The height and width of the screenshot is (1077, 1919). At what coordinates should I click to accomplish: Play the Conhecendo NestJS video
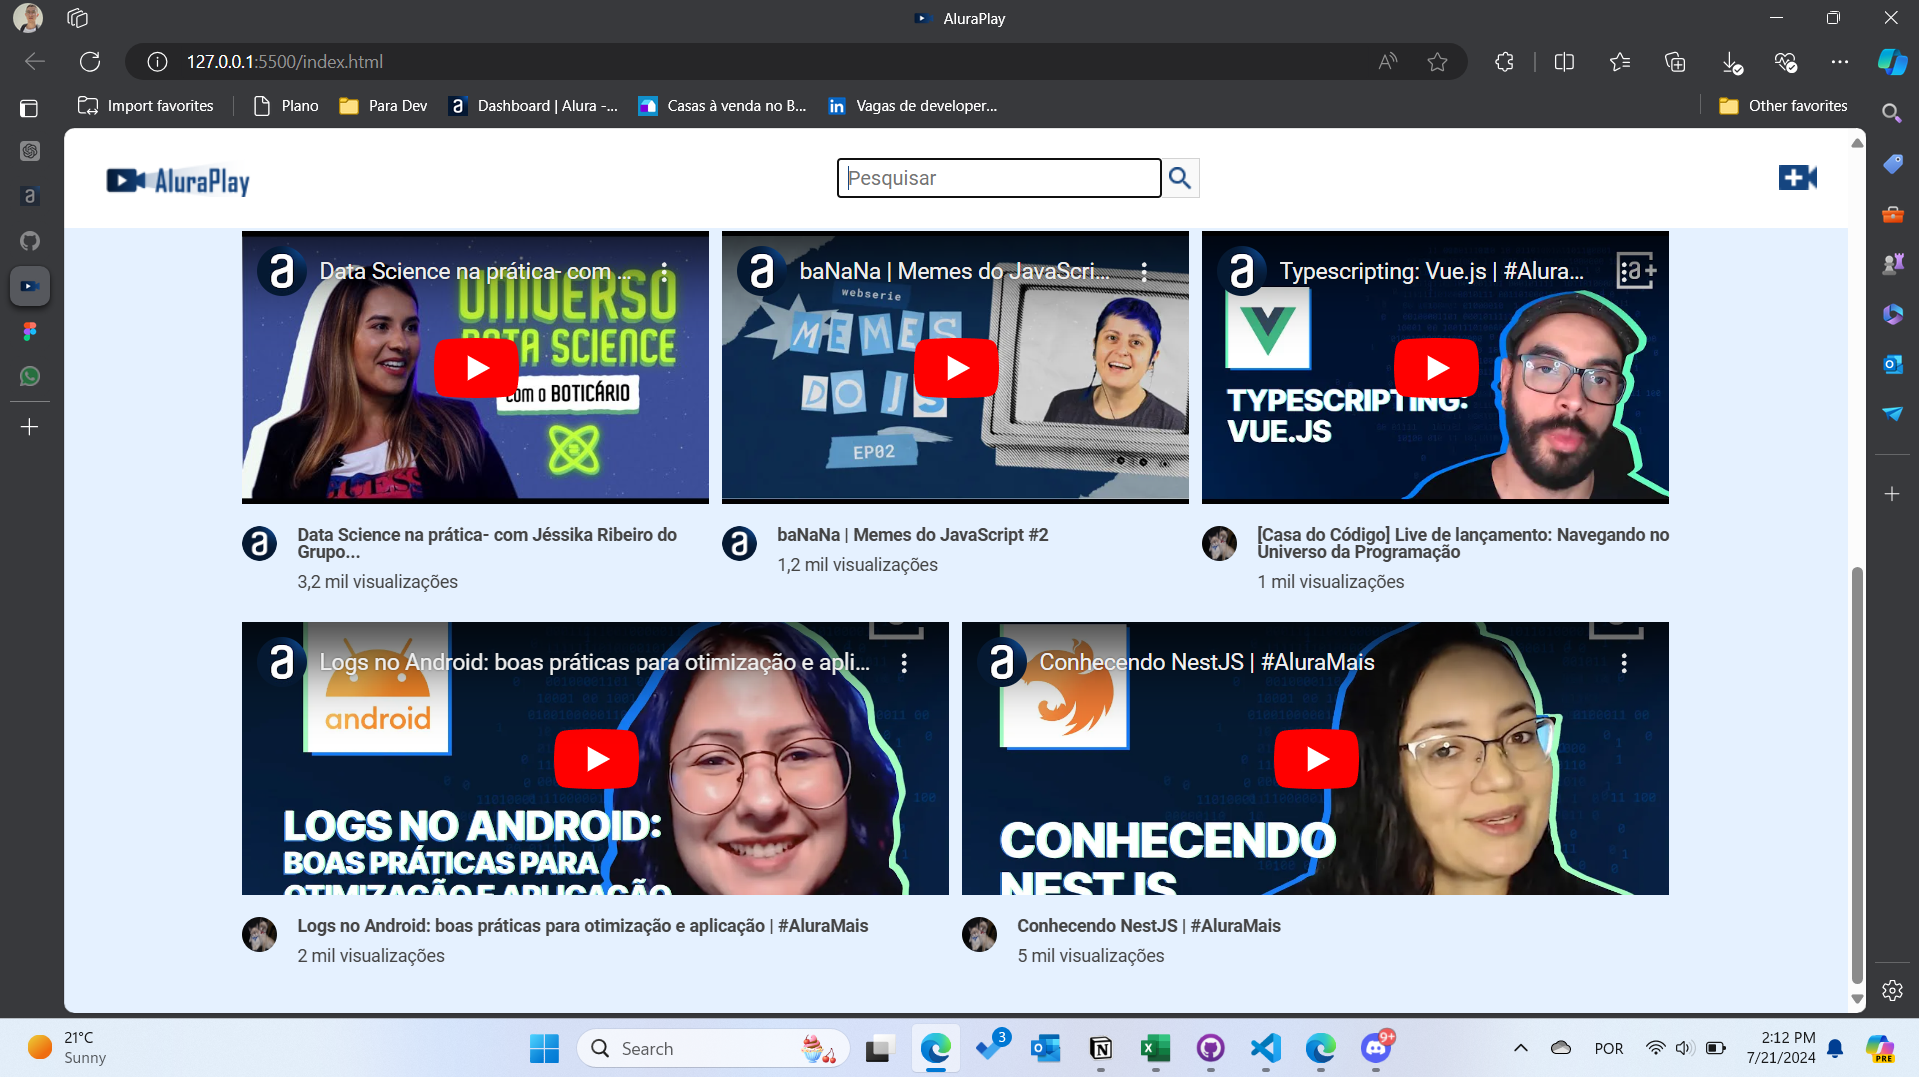tap(1316, 759)
